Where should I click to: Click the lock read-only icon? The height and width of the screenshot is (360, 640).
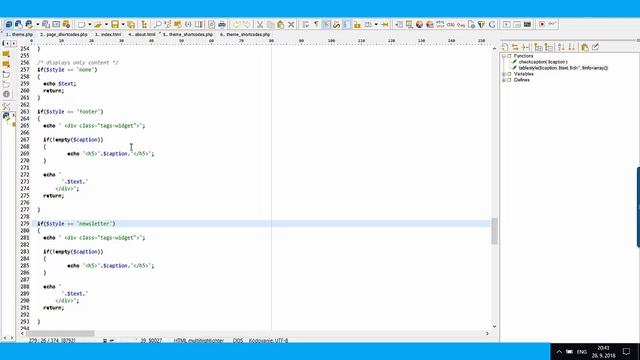[357, 24]
